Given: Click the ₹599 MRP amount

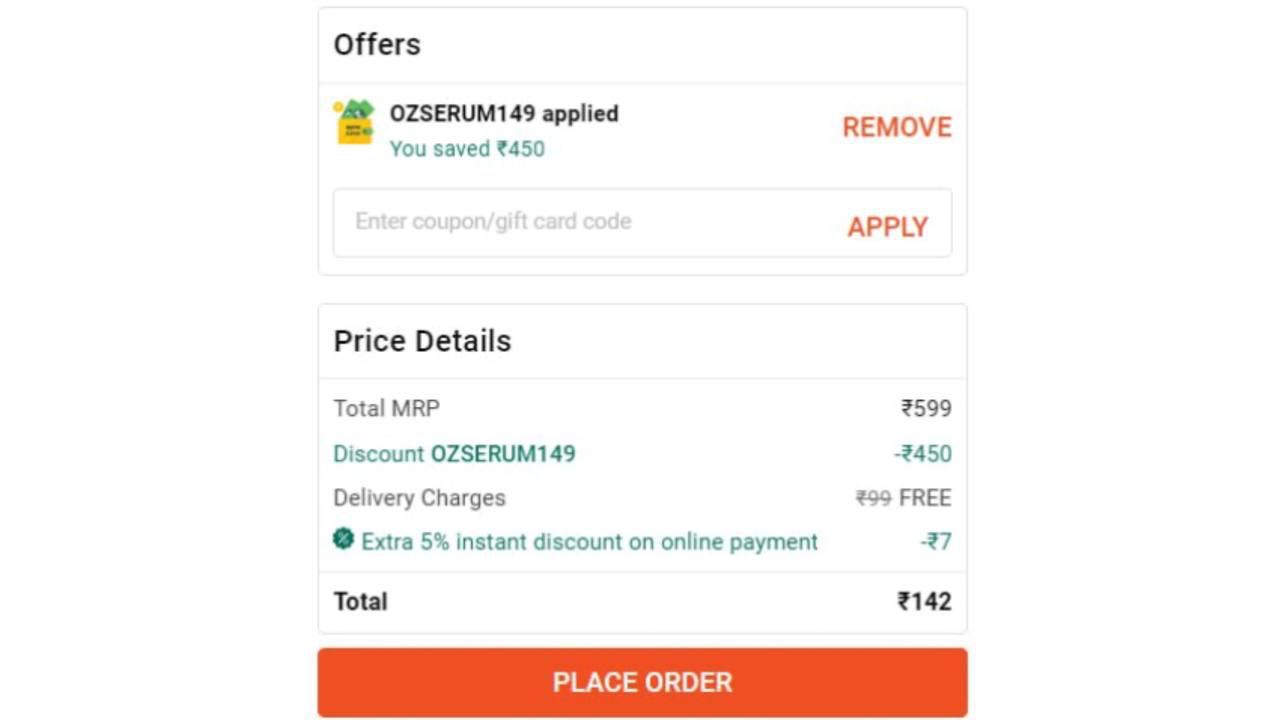Looking at the screenshot, I should pos(926,408).
